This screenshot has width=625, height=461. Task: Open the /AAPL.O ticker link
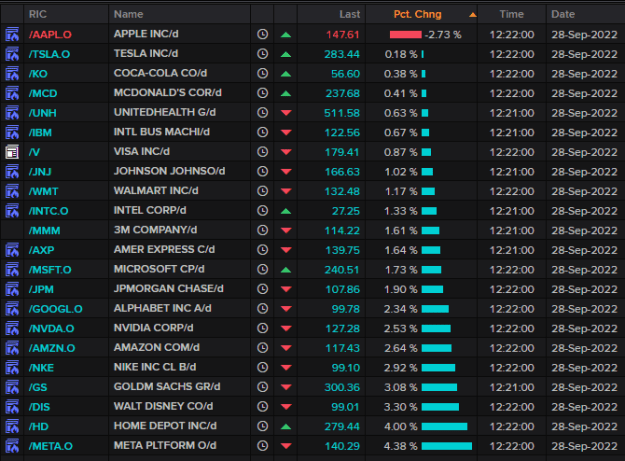[x=50, y=35]
